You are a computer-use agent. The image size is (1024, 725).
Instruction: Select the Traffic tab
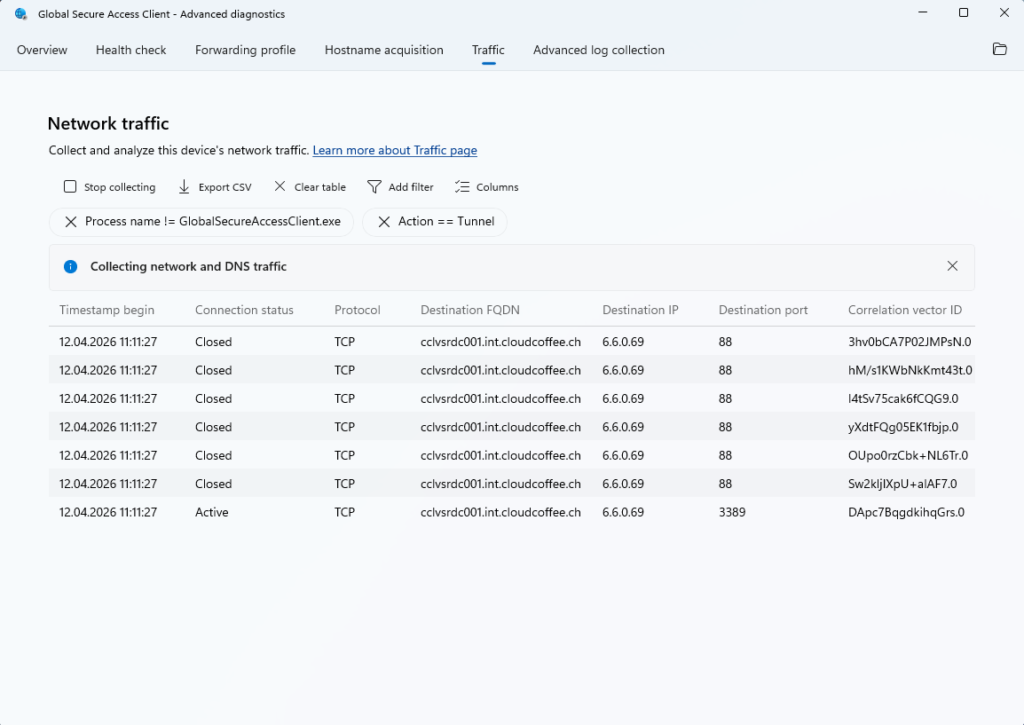coord(488,50)
